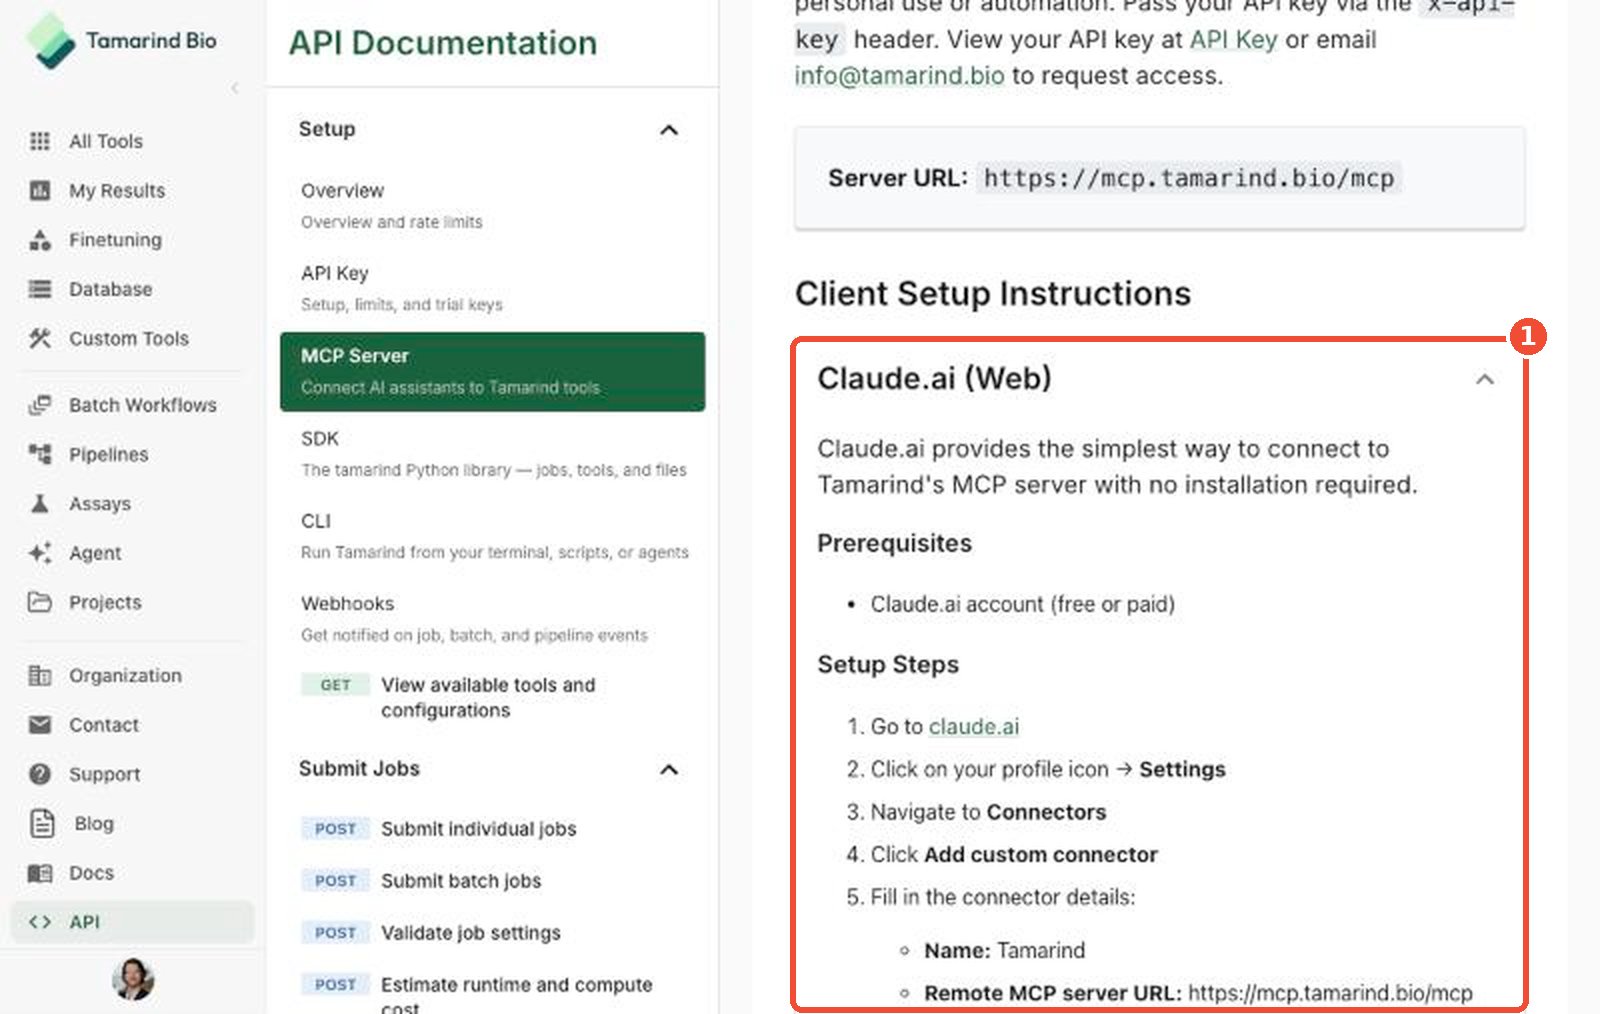The width and height of the screenshot is (1600, 1014).
Task: Click the Agent sparkle icon
Action: click(x=40, y=553)
